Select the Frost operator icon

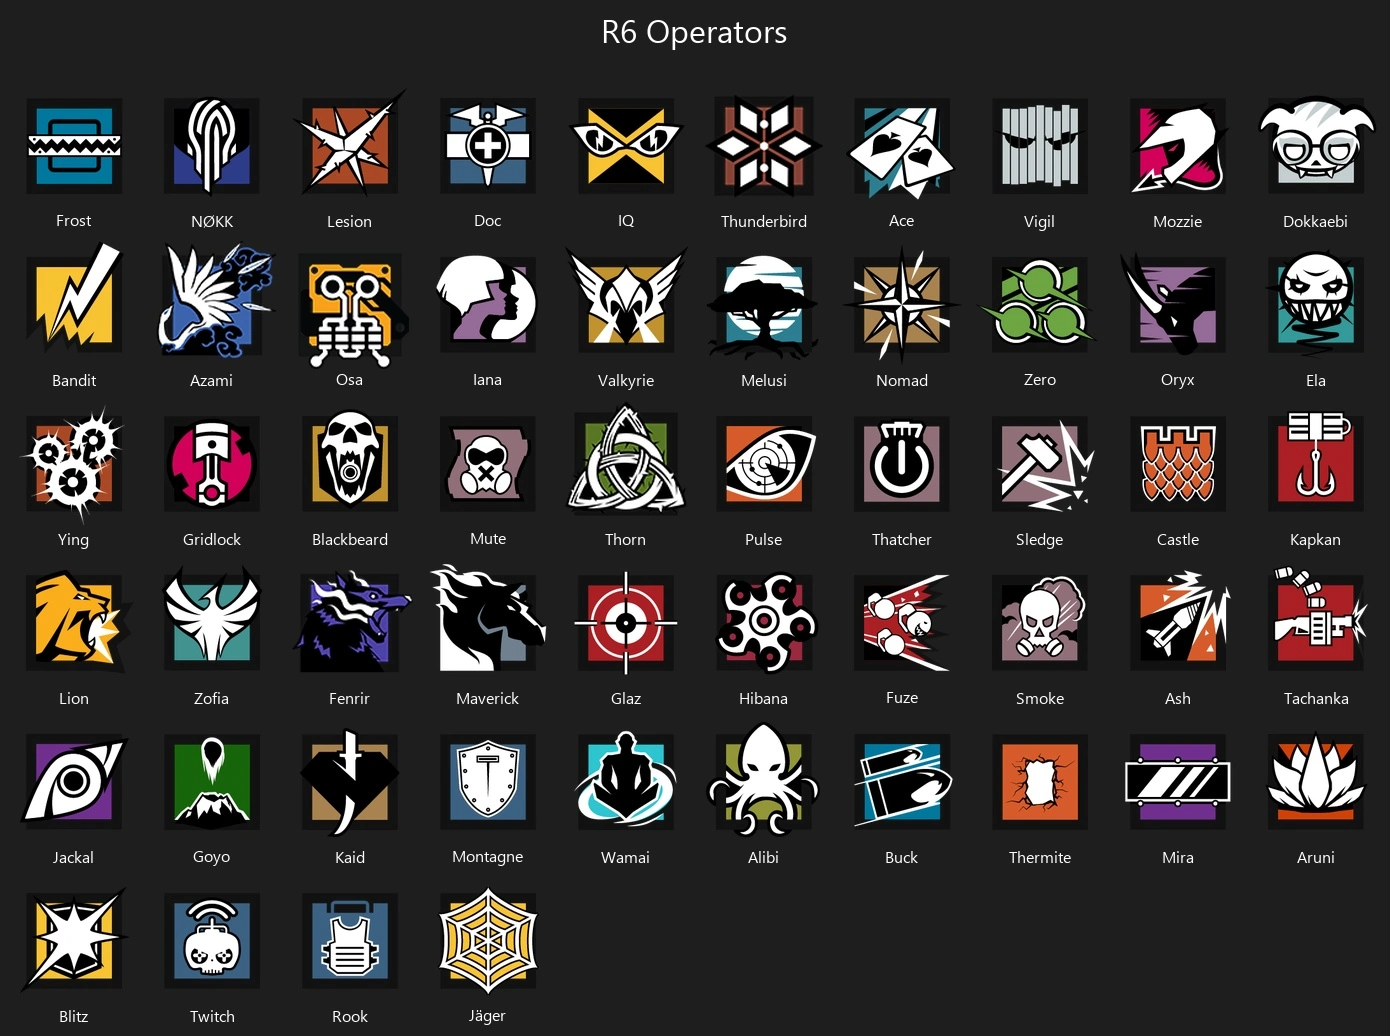74,146
